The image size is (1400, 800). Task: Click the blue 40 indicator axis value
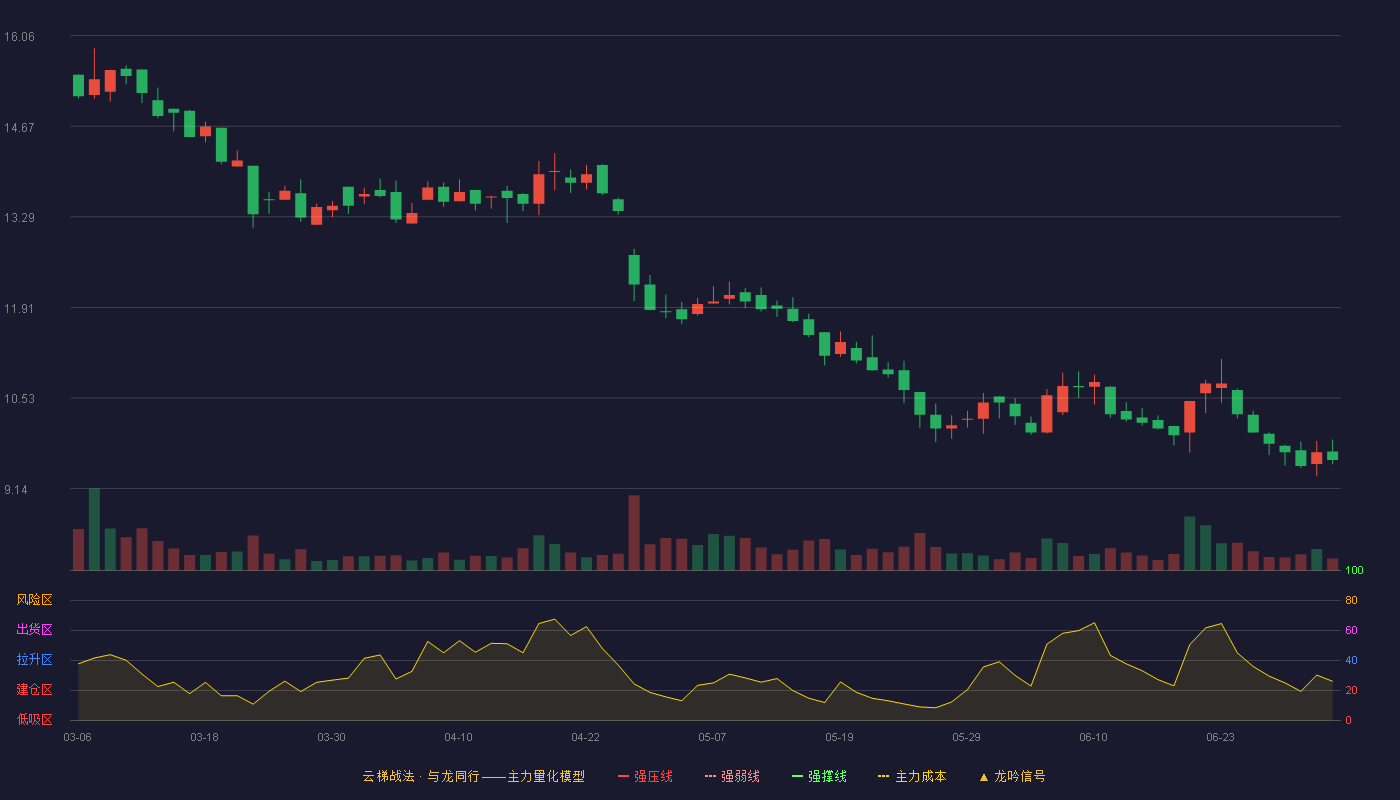click(x=1351, y=660)
